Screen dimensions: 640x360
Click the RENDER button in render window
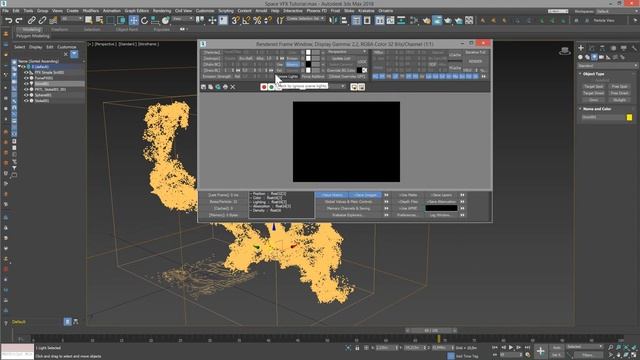(475, 62)
